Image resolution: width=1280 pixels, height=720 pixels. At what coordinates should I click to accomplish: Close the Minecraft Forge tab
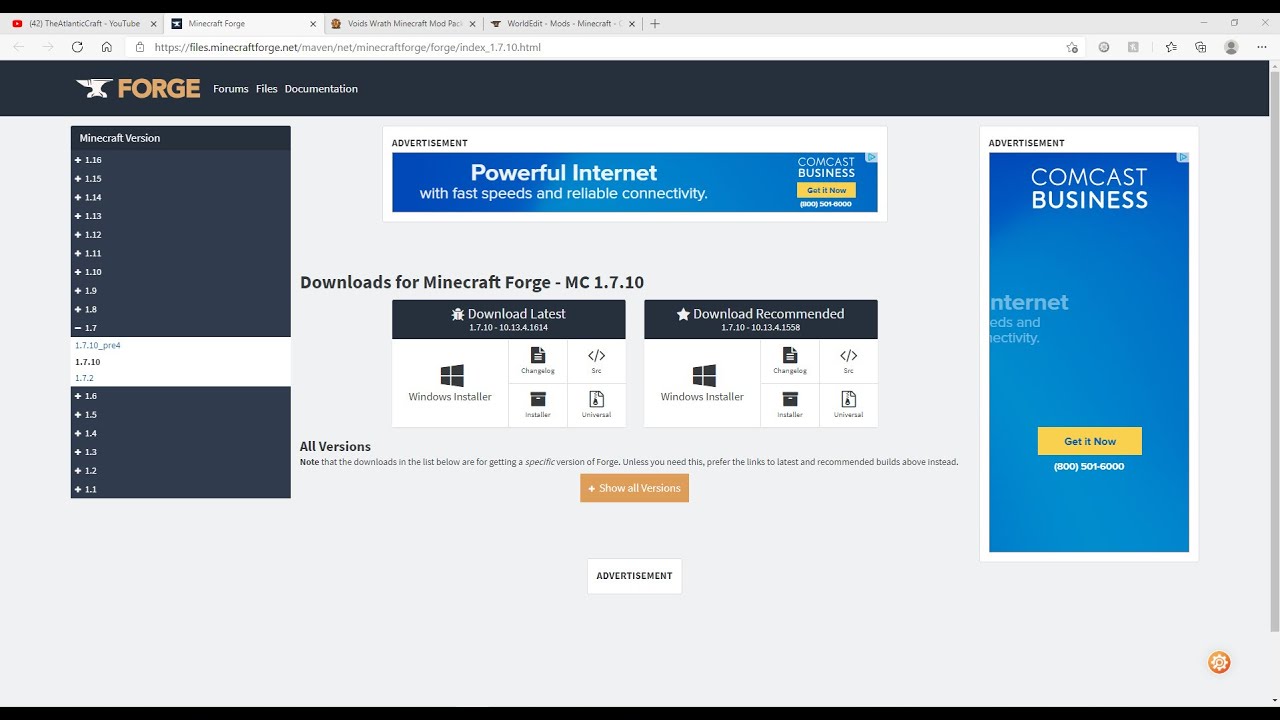pos(313,23)
